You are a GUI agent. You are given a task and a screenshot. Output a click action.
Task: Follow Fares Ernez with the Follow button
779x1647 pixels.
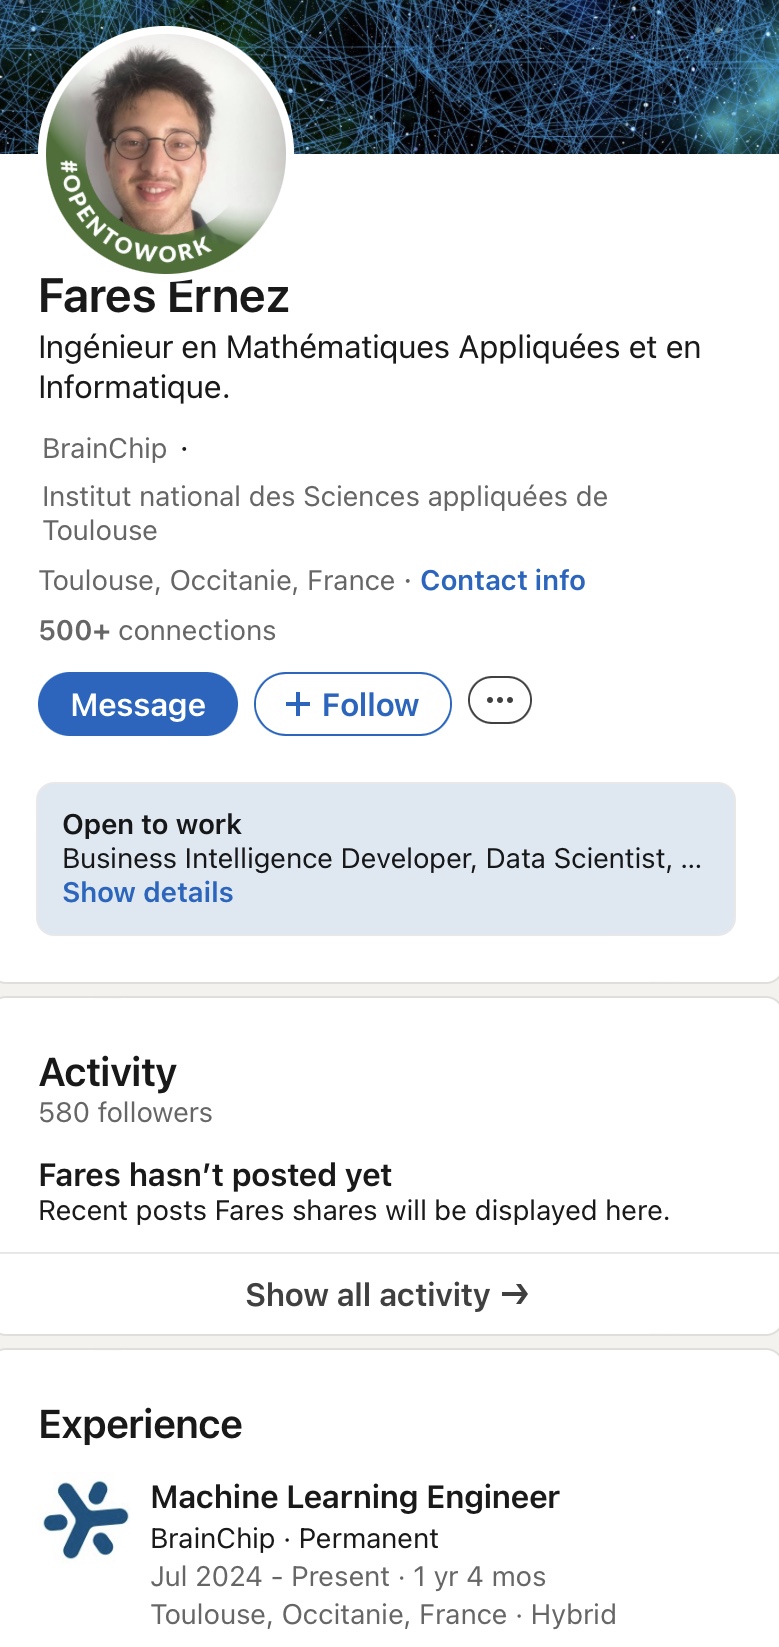(x=352, y=704)
